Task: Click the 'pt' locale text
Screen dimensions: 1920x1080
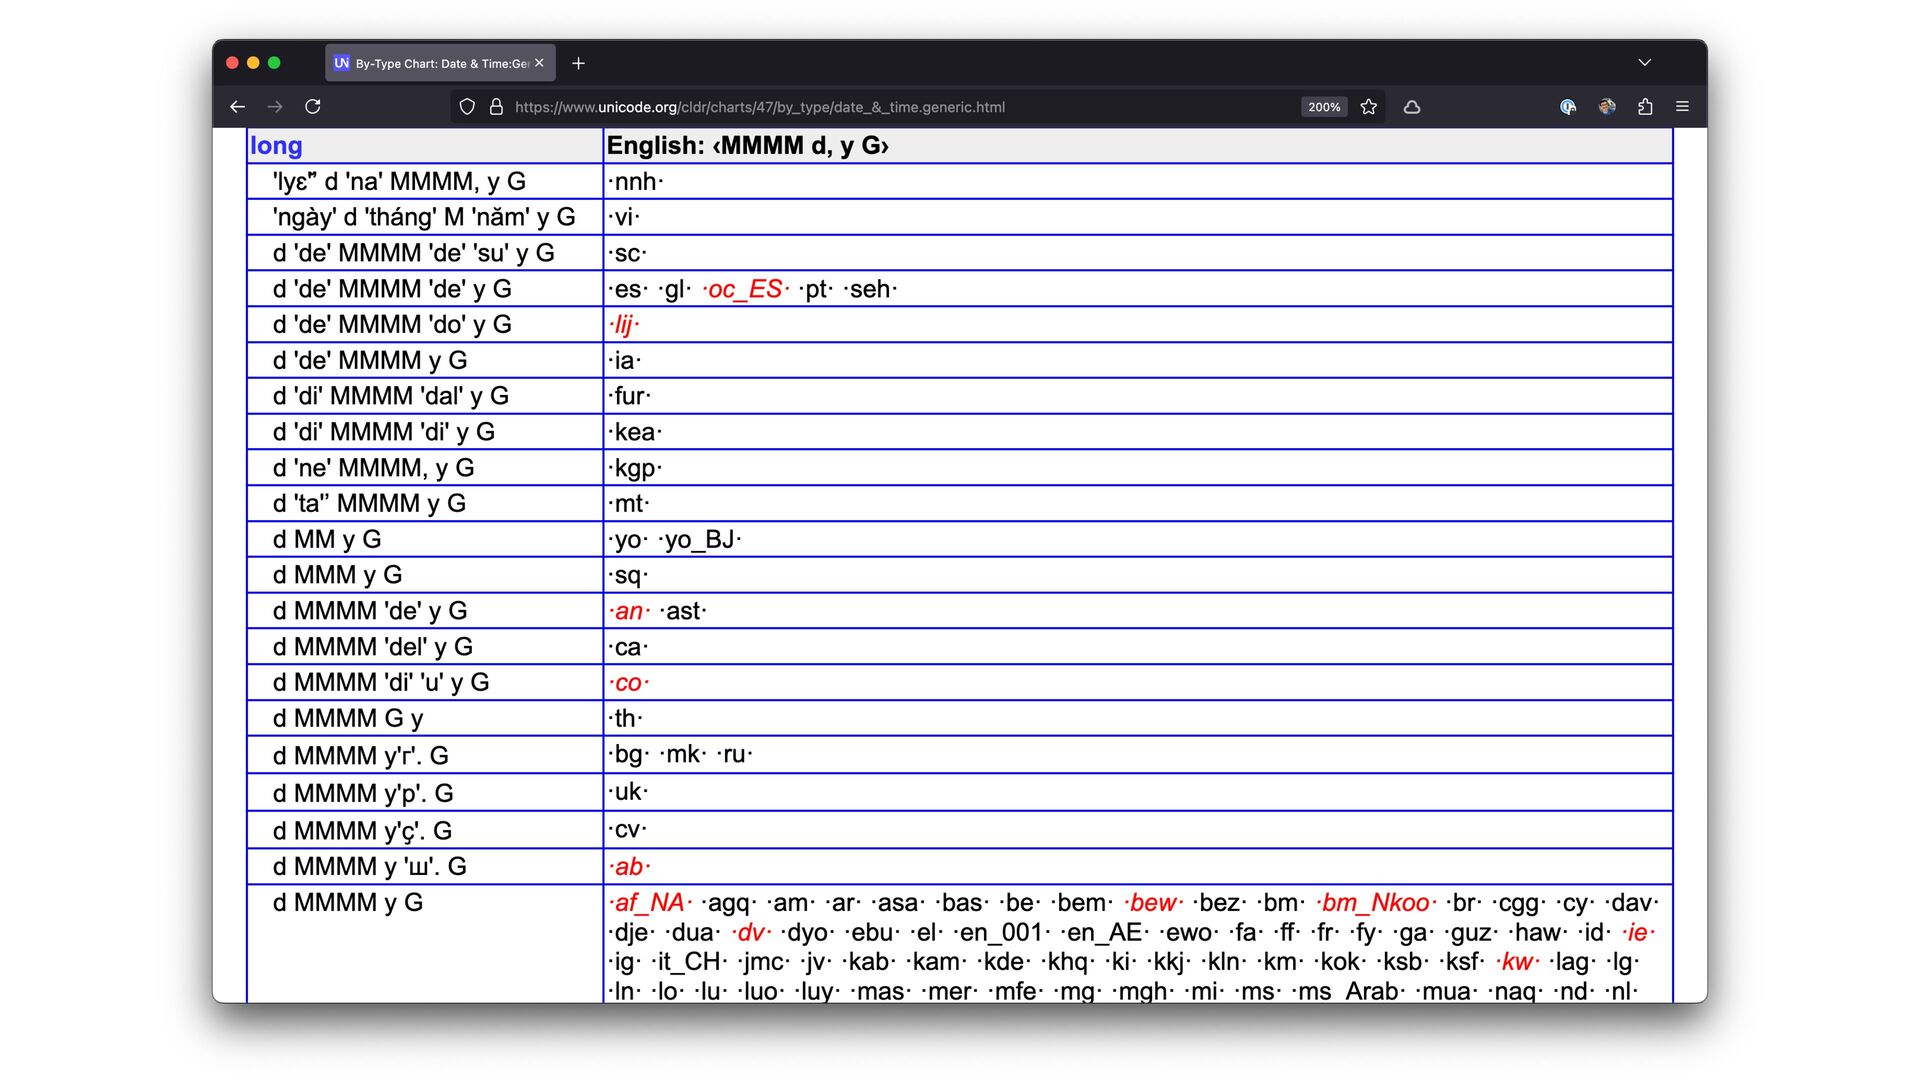Action: coord(816,289)
